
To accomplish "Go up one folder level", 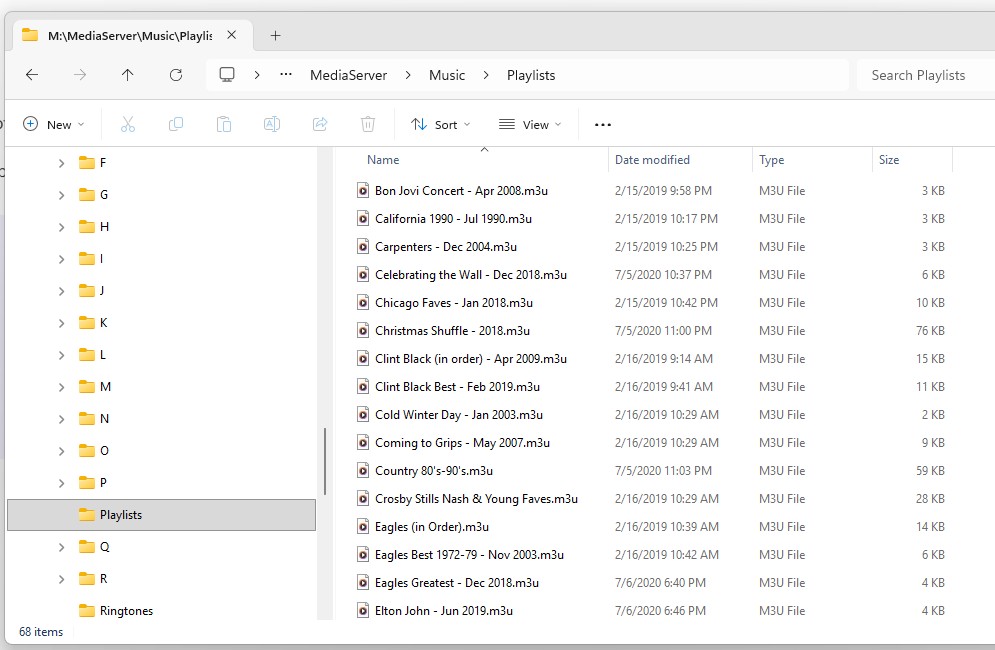I will (127, 75).
